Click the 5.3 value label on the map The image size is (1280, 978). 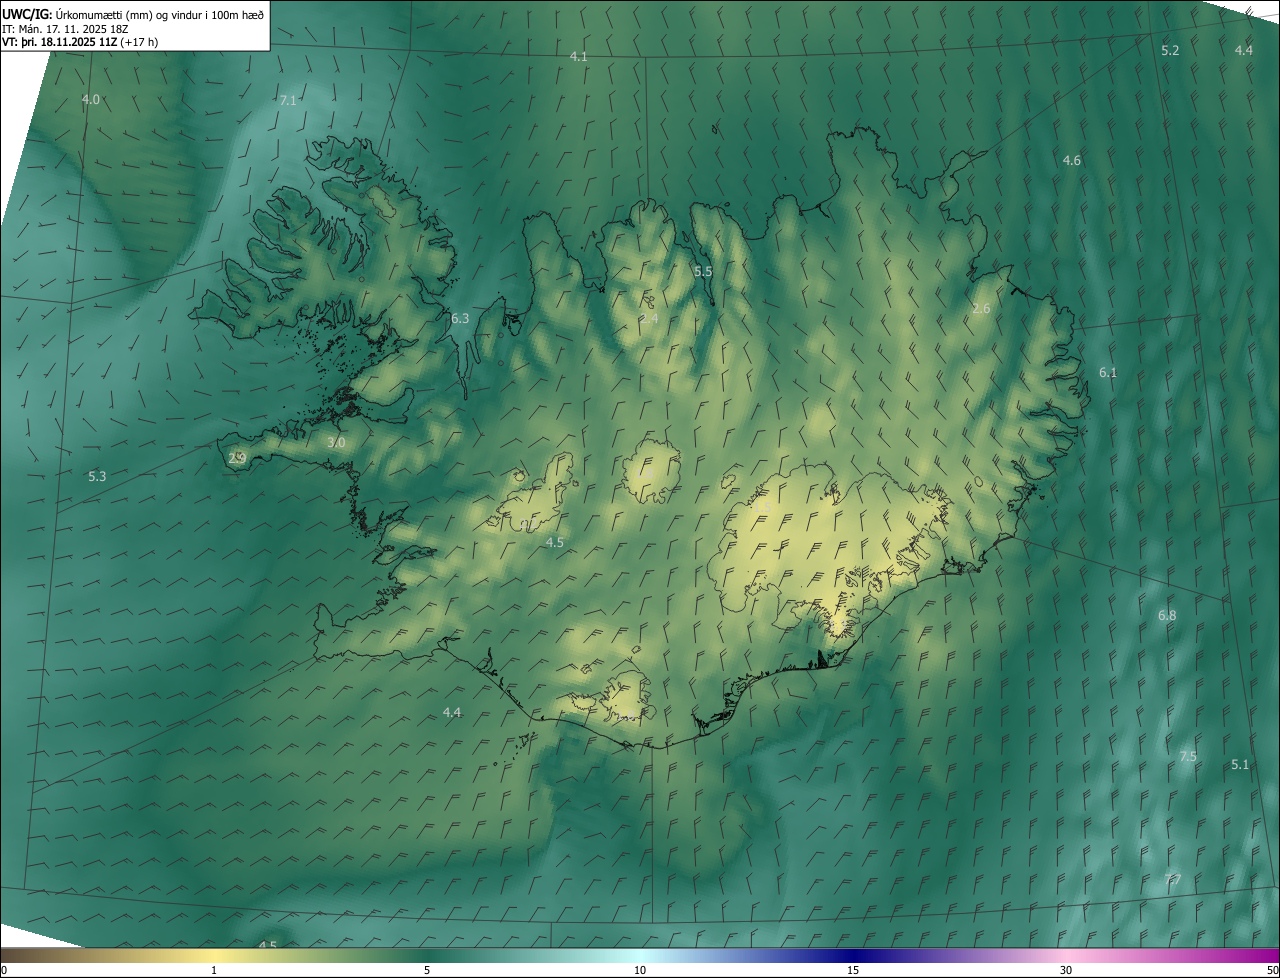point(97,476)
